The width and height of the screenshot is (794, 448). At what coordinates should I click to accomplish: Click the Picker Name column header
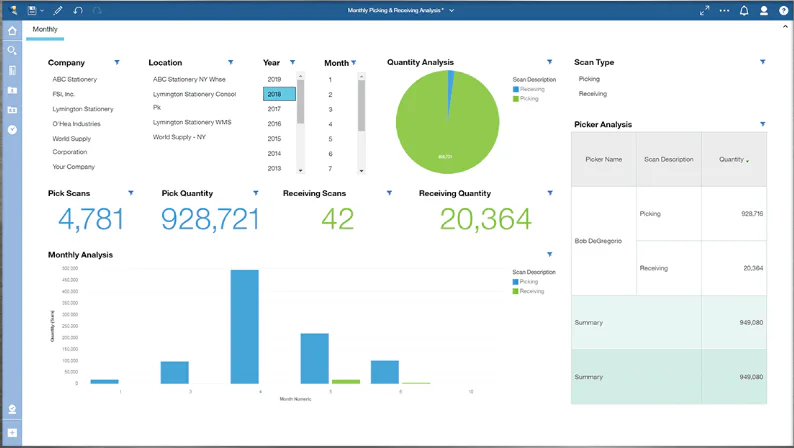click(x=604, y=159)
